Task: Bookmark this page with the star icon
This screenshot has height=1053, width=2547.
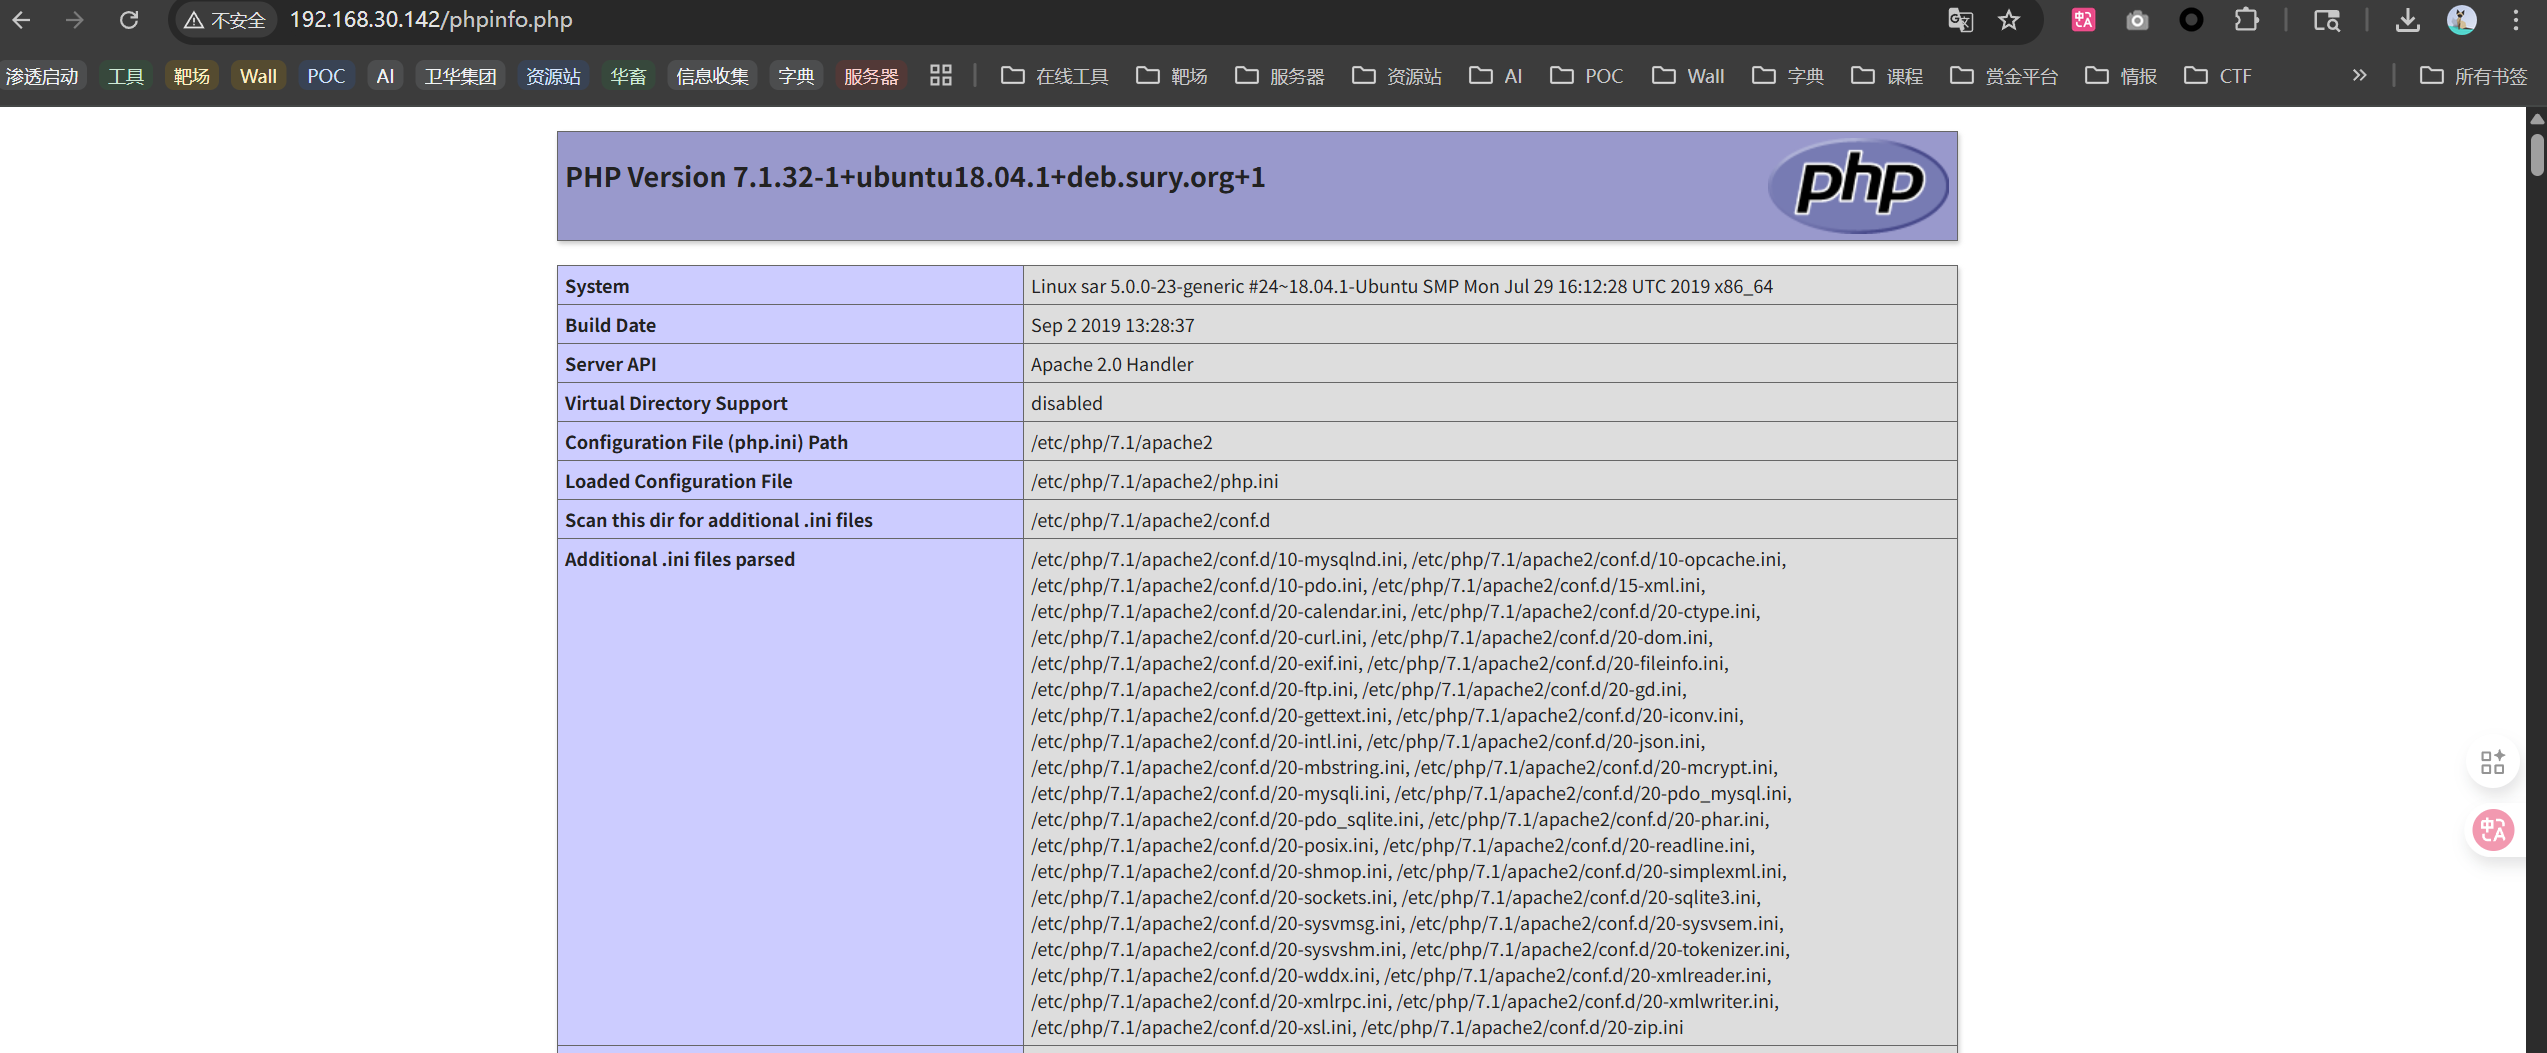Action: (x=2009, y=20)
